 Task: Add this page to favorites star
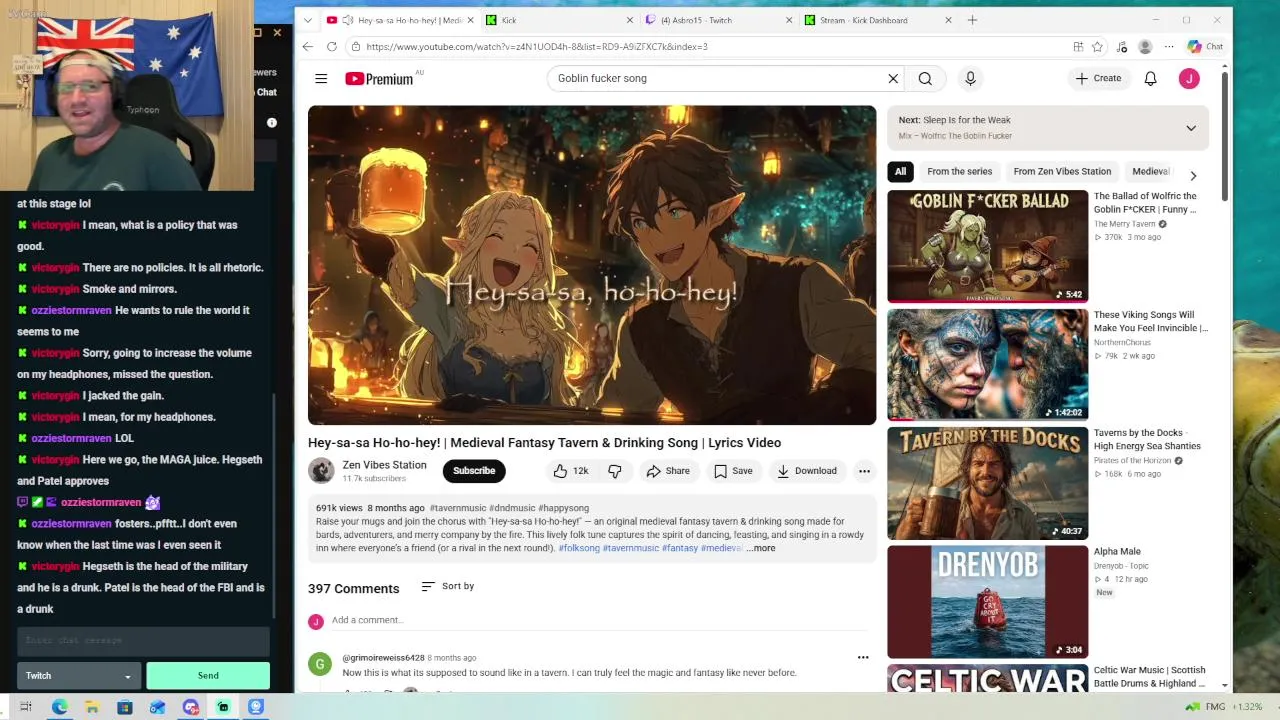(1097, 46)
